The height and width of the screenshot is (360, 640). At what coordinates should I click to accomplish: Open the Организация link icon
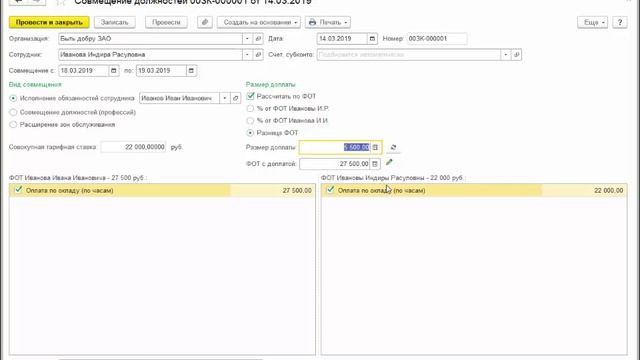[258, 39]
